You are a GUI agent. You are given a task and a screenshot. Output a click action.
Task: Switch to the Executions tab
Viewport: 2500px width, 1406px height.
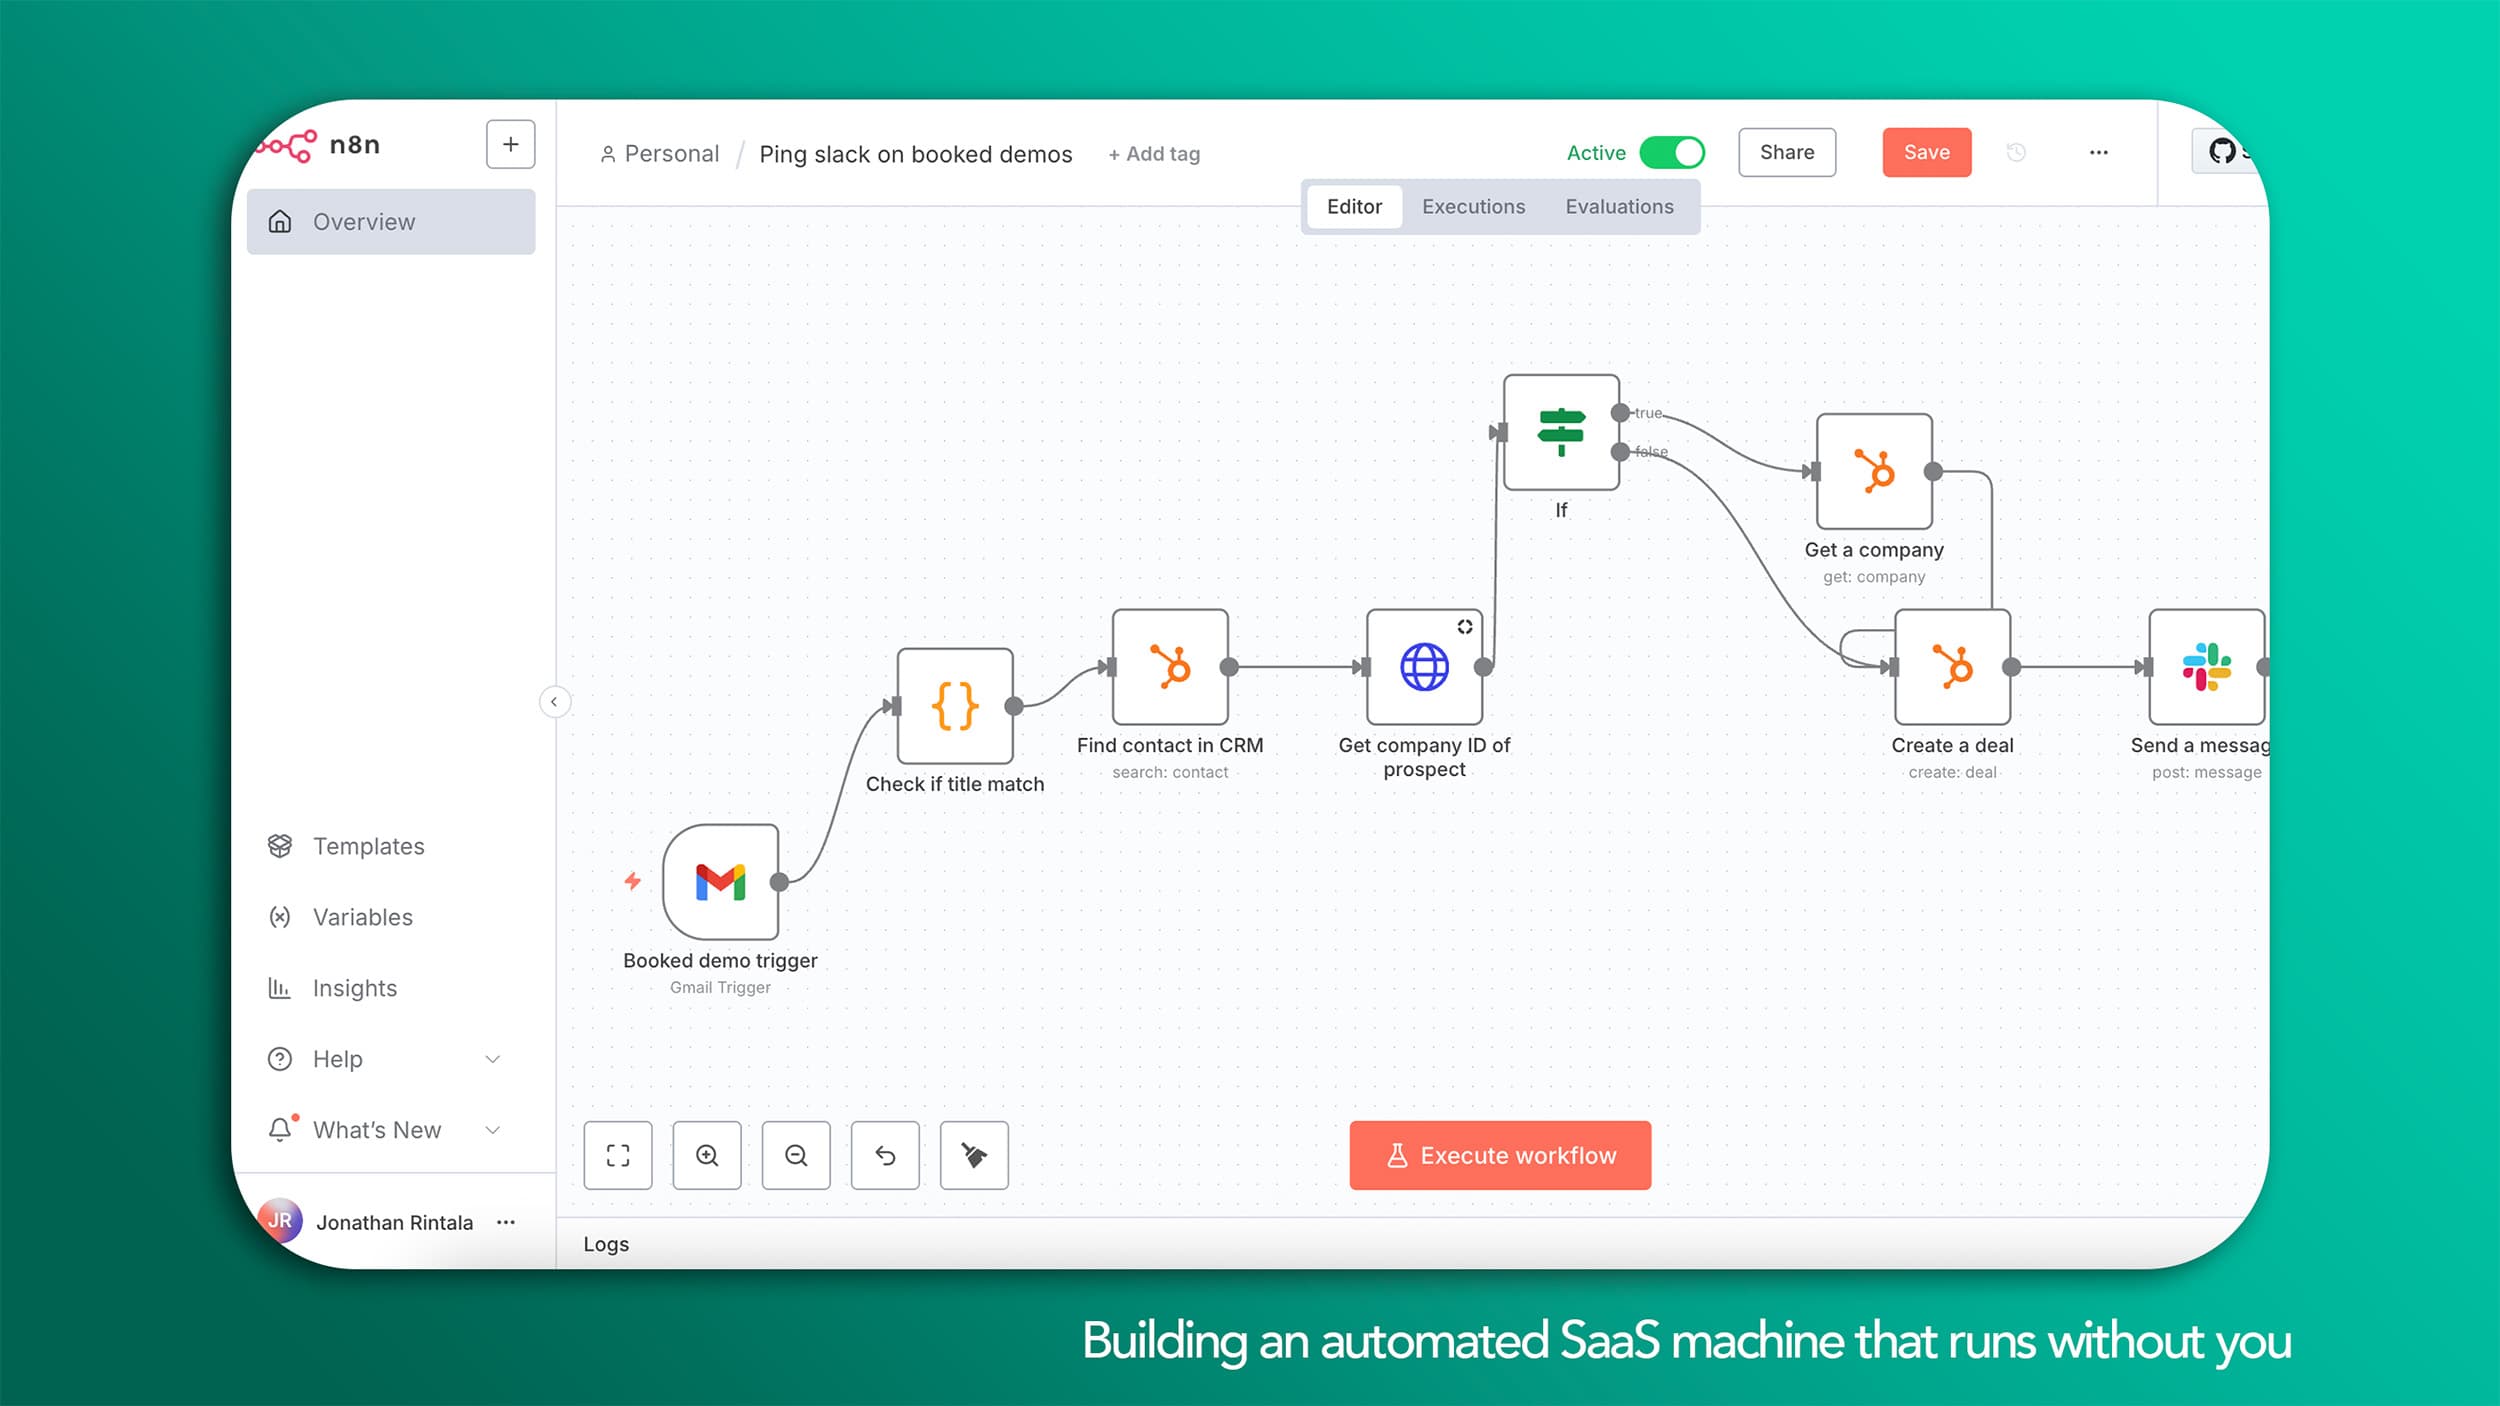pyautogui.click(x=1473, y=206)
